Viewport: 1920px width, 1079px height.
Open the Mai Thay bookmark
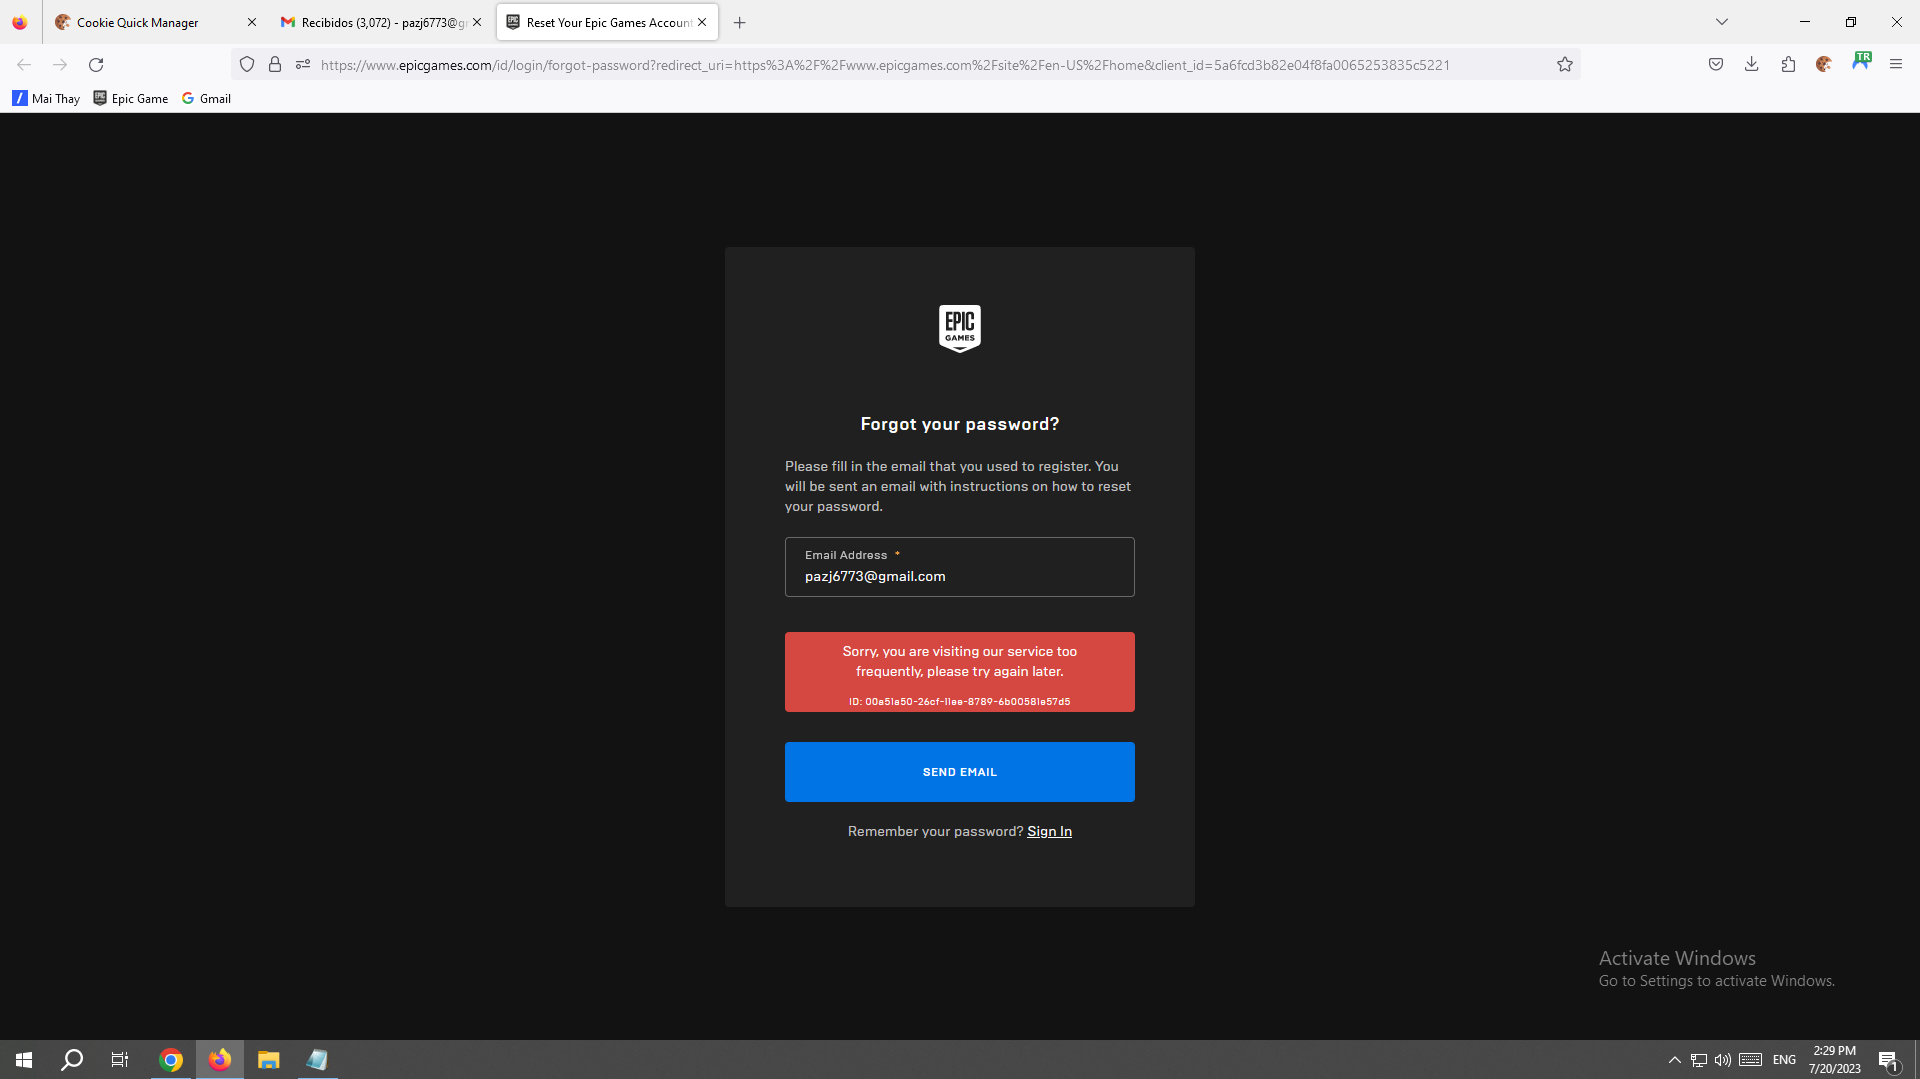point(46,98)
